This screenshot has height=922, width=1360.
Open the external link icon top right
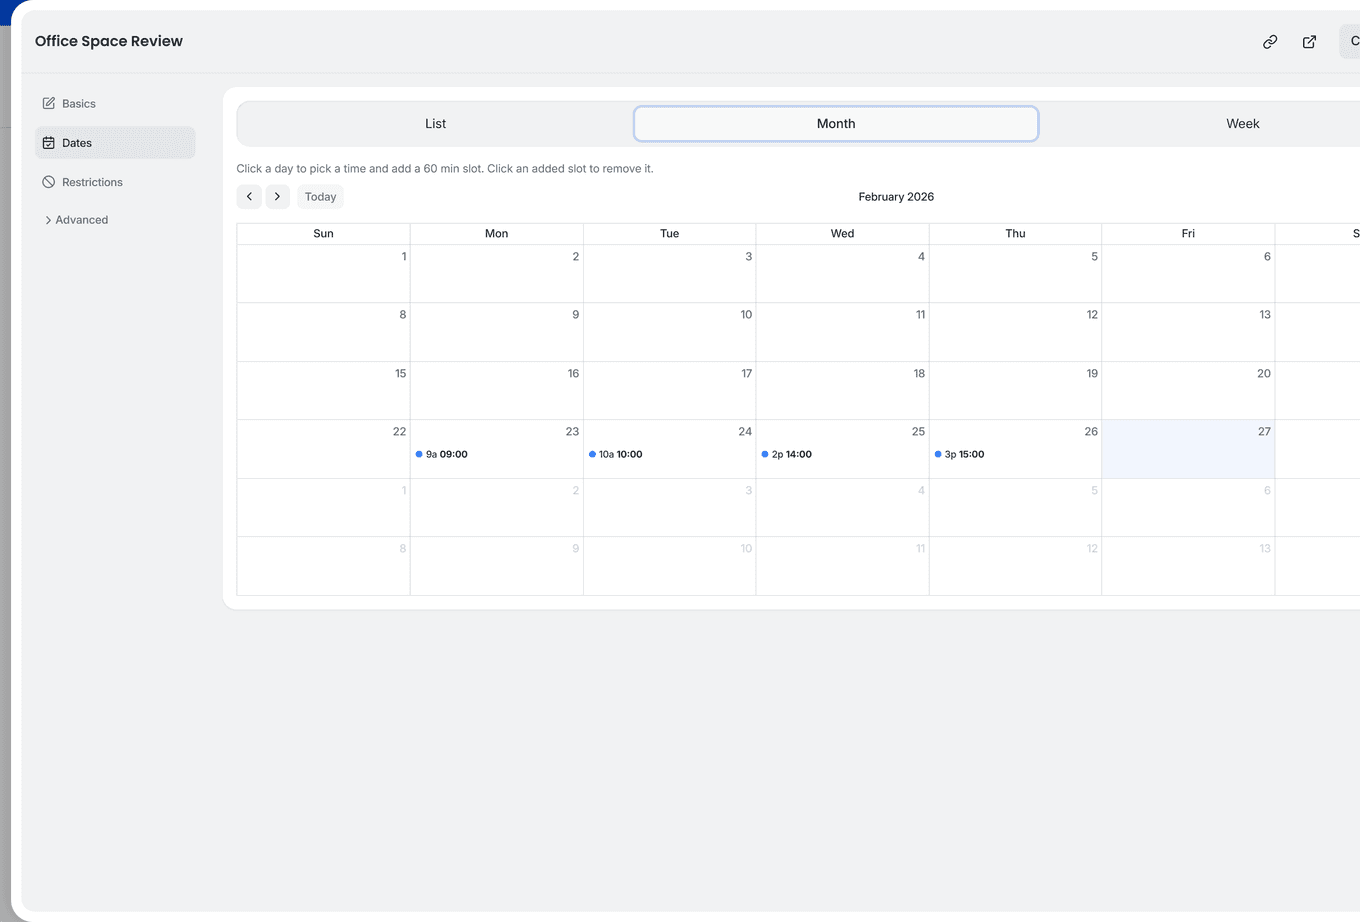1309,42
